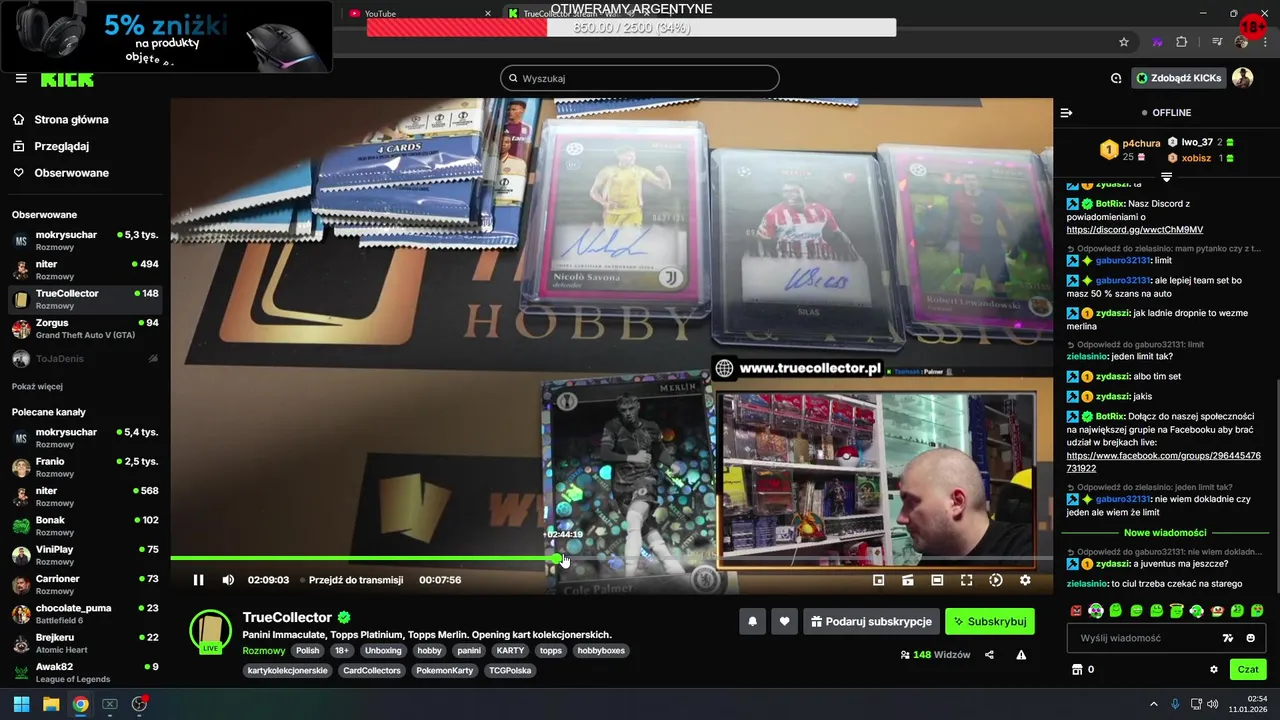
Task: Open 7TV emote picker in chat input
Action: pos(1228,638)
